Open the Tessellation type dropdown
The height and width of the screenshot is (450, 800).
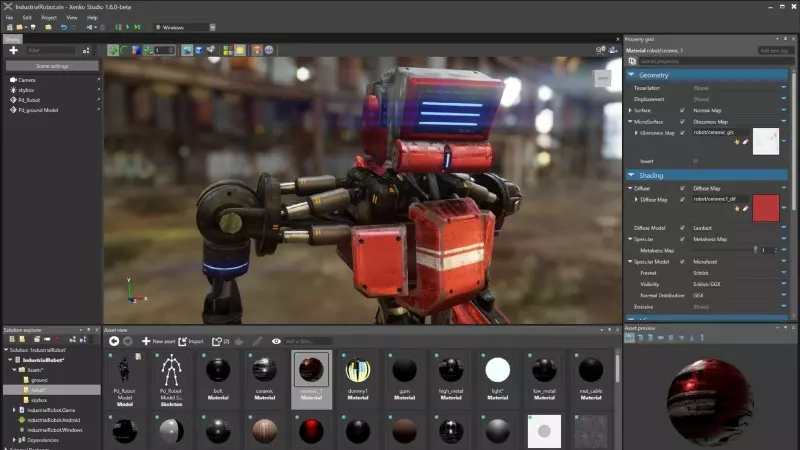784,88
